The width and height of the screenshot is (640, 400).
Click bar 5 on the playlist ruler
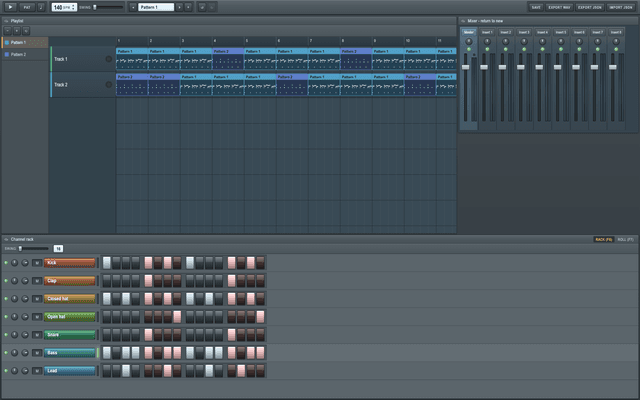click(247, 41)
